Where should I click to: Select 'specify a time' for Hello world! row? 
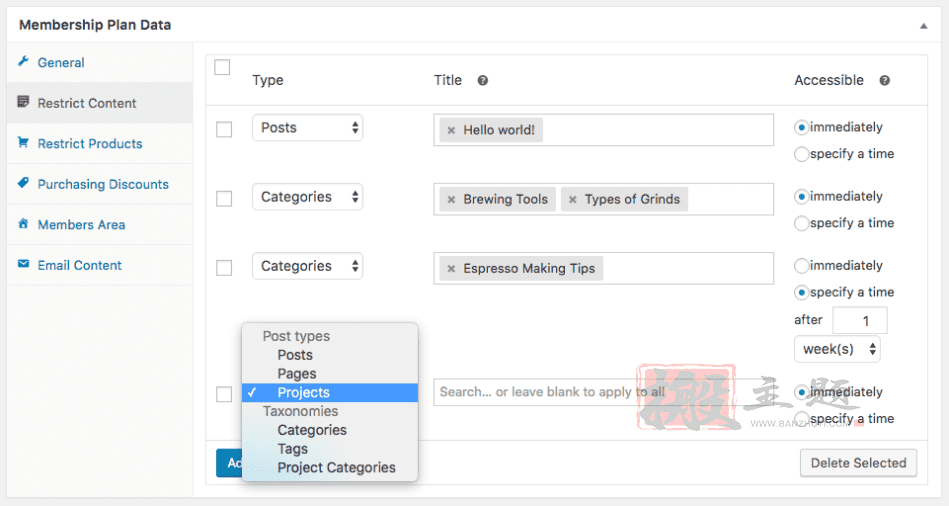pyautogui.click(x=801, y=154)
